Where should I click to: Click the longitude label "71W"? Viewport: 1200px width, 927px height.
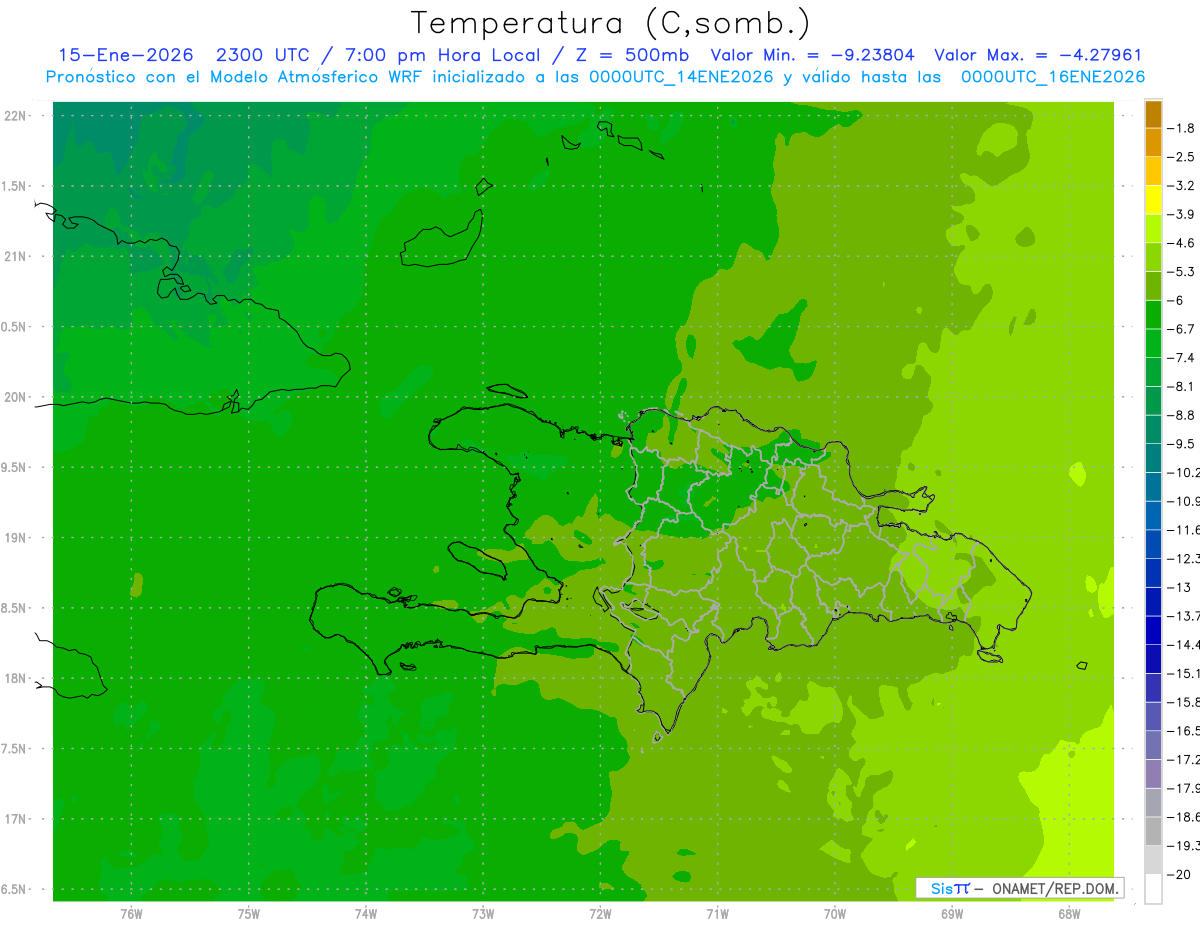(717, 914)
